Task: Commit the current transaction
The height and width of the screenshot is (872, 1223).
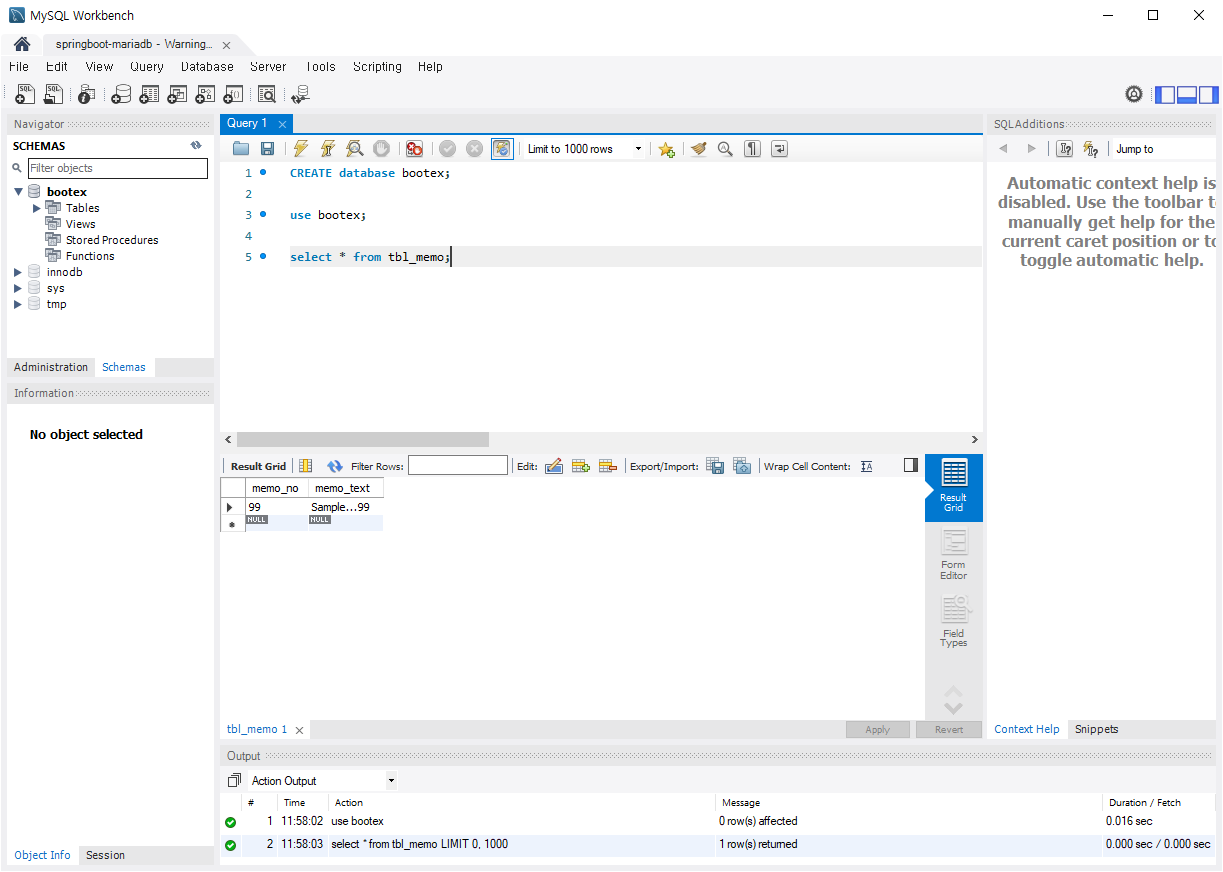Action: (447, 149)
